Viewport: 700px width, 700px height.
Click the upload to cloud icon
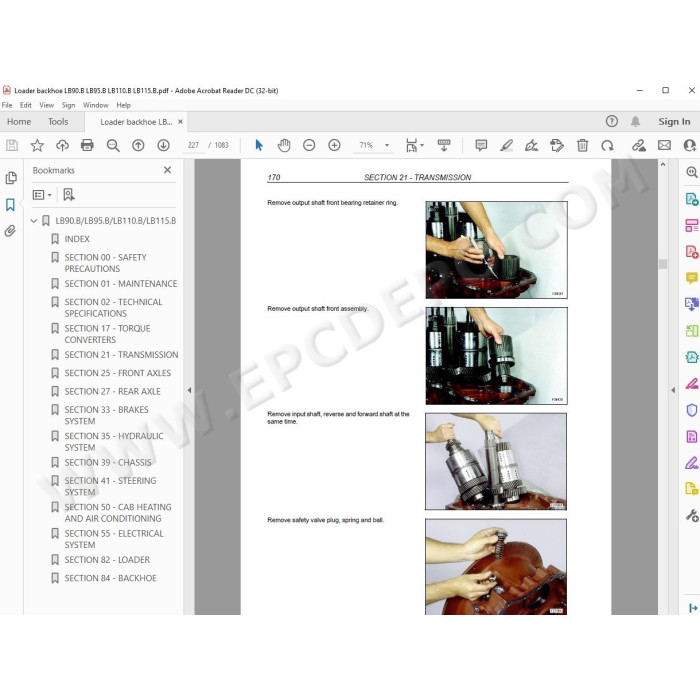point(62,145)
